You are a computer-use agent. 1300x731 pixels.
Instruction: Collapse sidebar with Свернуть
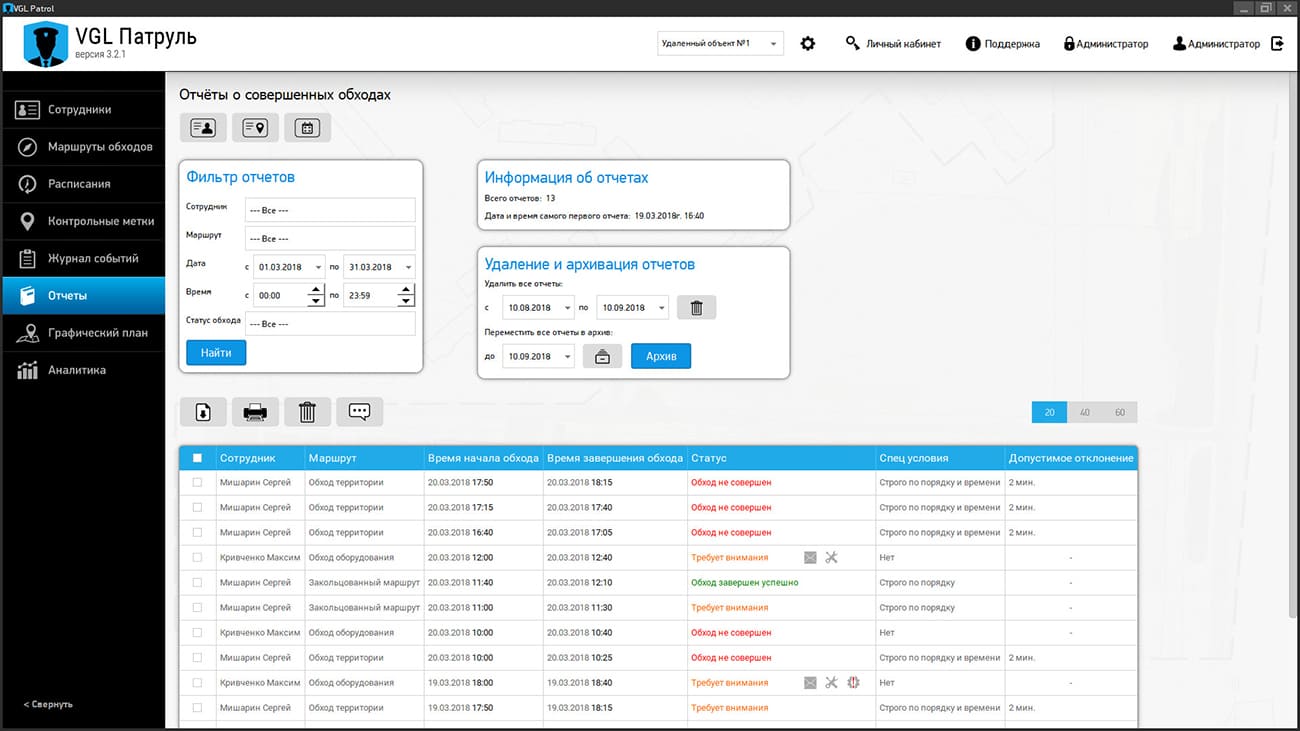point(48,704)
